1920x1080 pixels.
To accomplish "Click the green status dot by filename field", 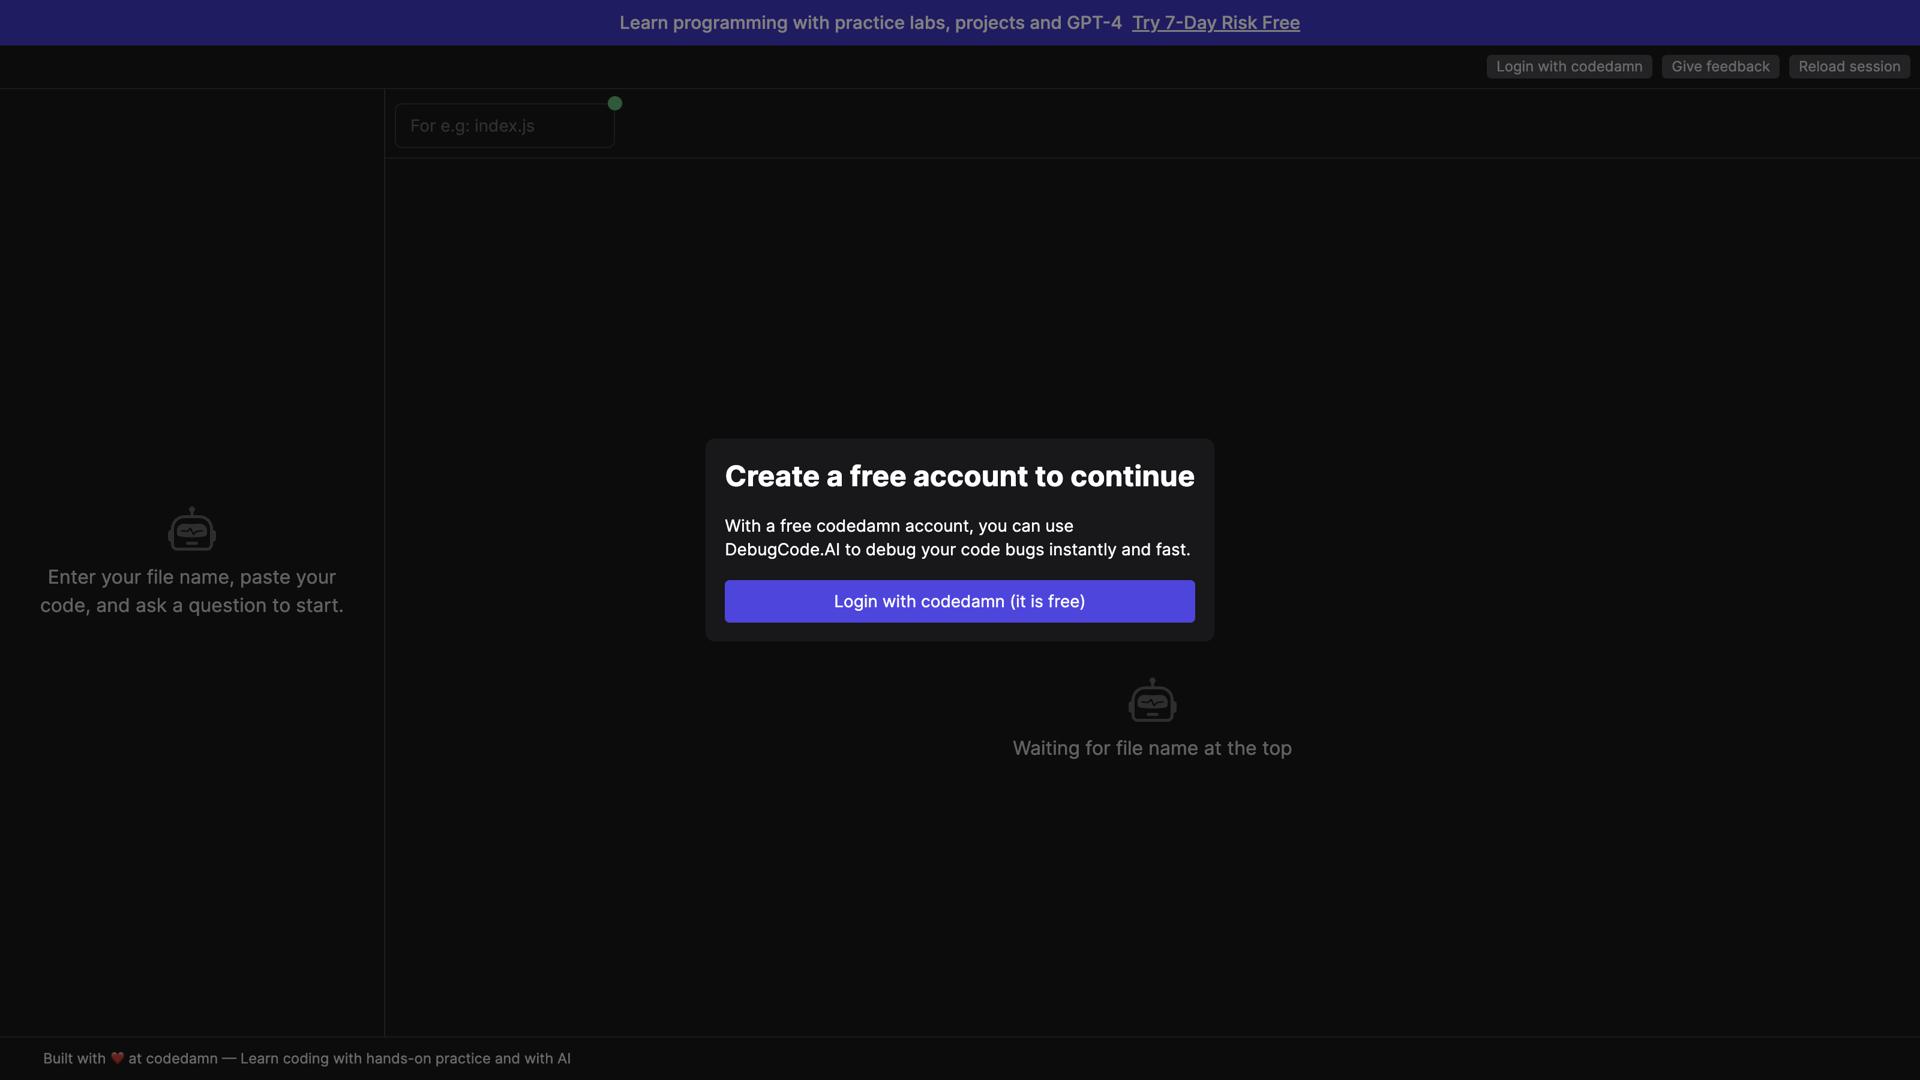I will (x=615, y=103).
